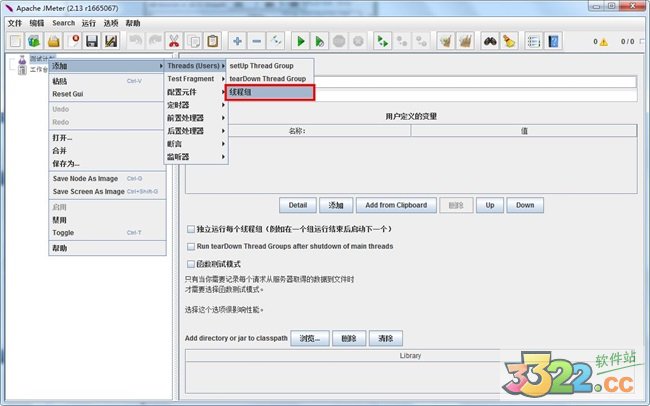Click the Open file folder icon
Viewport: 650px width, 406px height.
54,41
